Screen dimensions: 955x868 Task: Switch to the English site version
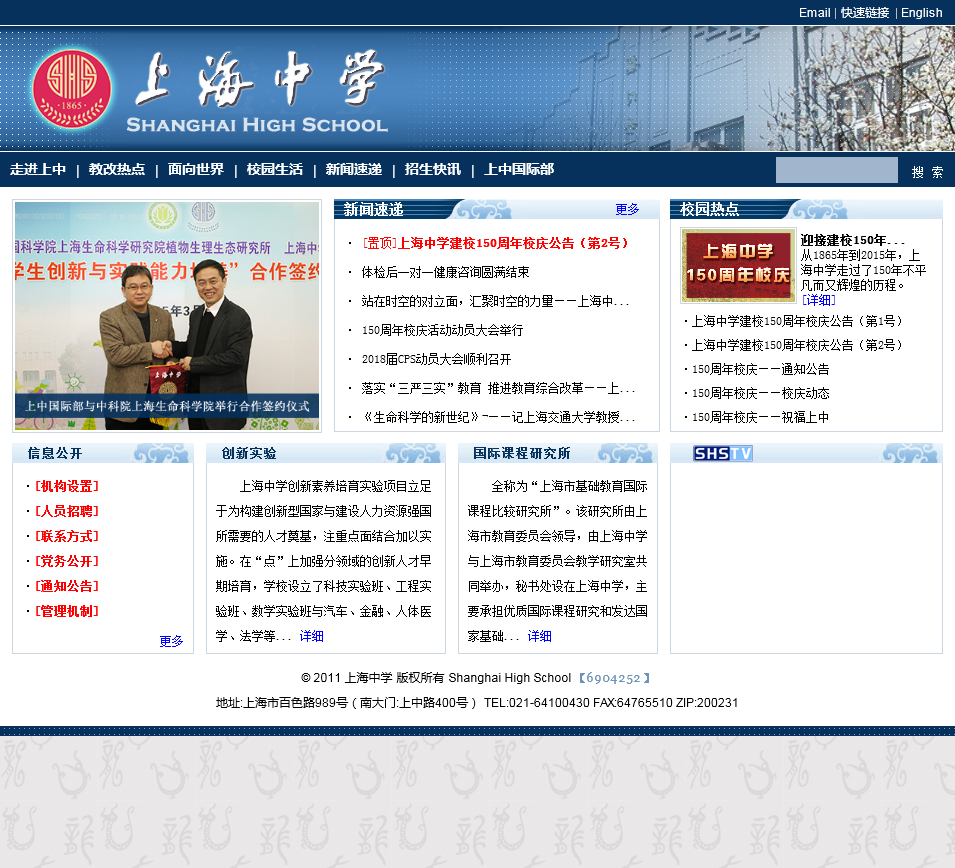[x=922, y=13]
